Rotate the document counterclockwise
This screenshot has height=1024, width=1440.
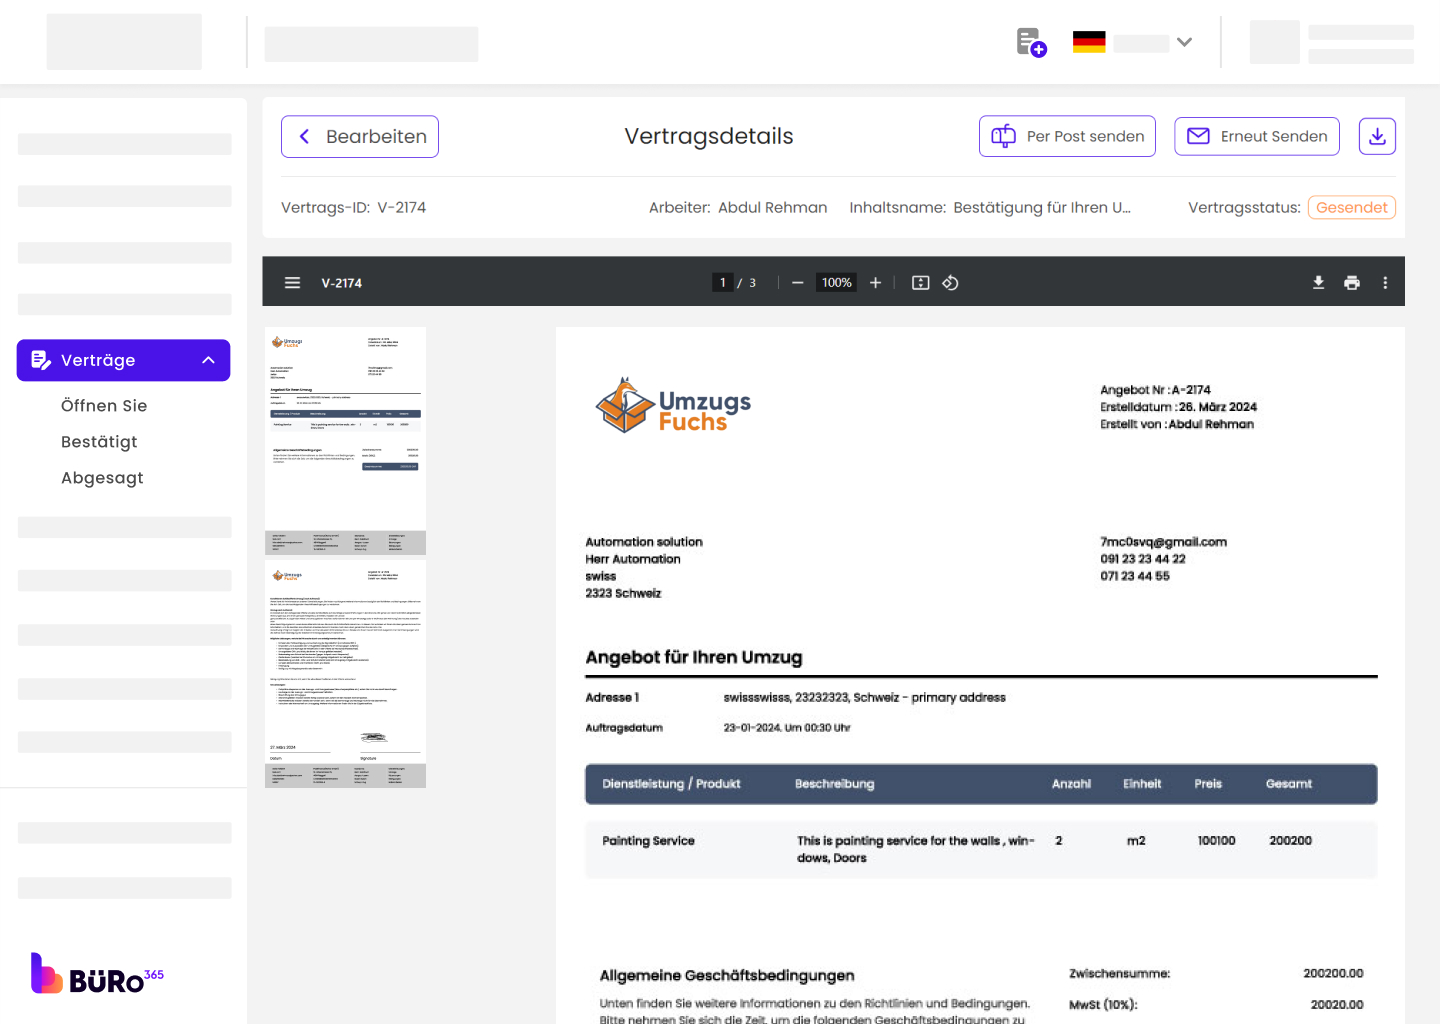pyautogui.click(x=950, y=283)
